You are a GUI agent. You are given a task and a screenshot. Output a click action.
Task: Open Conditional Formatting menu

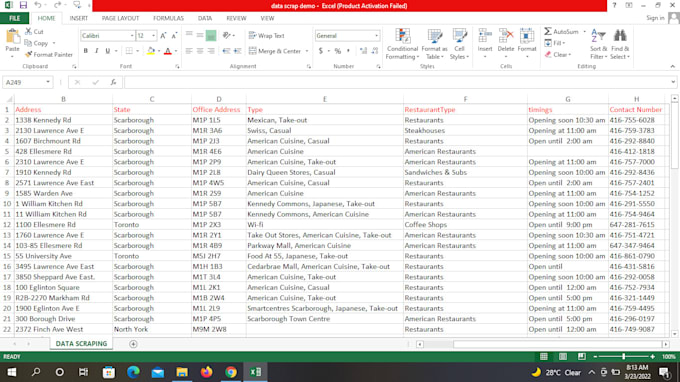[402, 44]
